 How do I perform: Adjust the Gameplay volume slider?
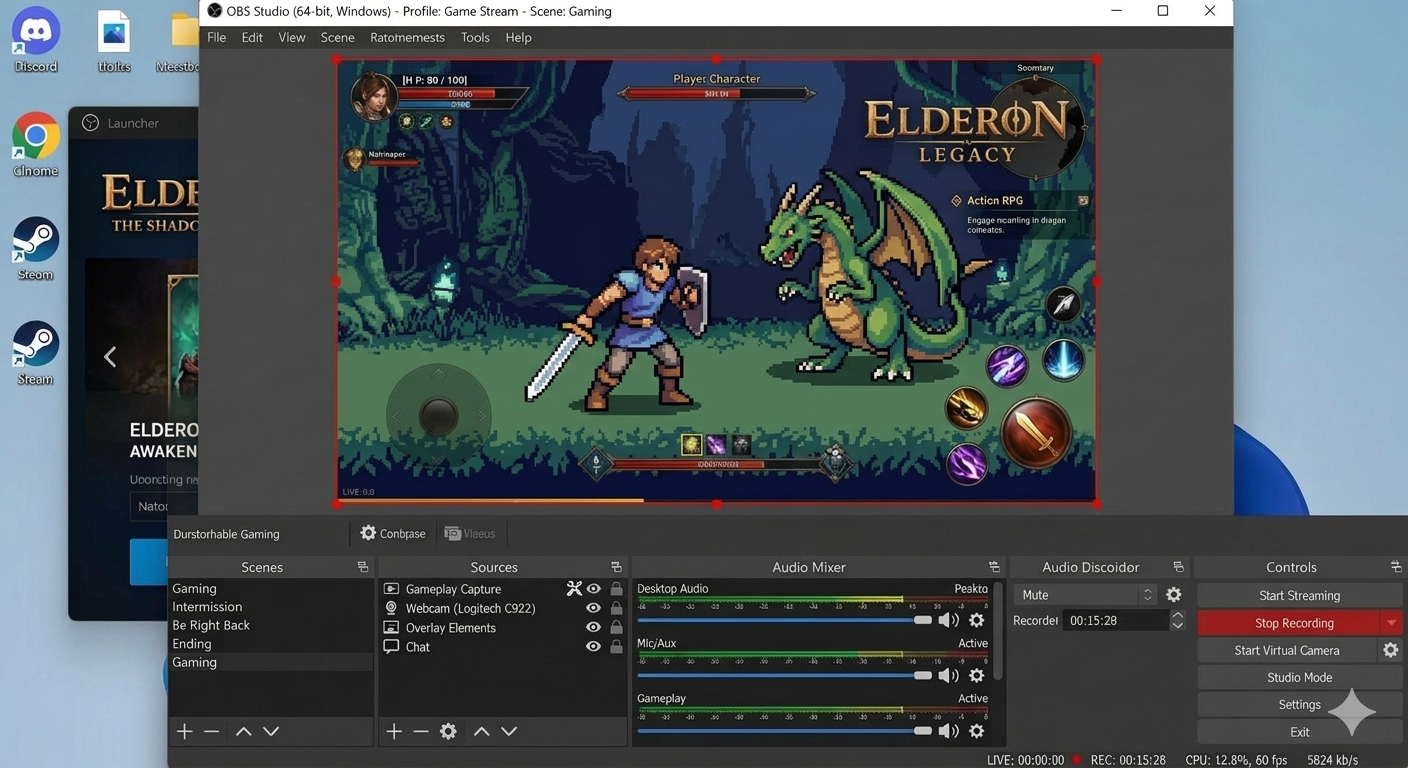(786, 731)
